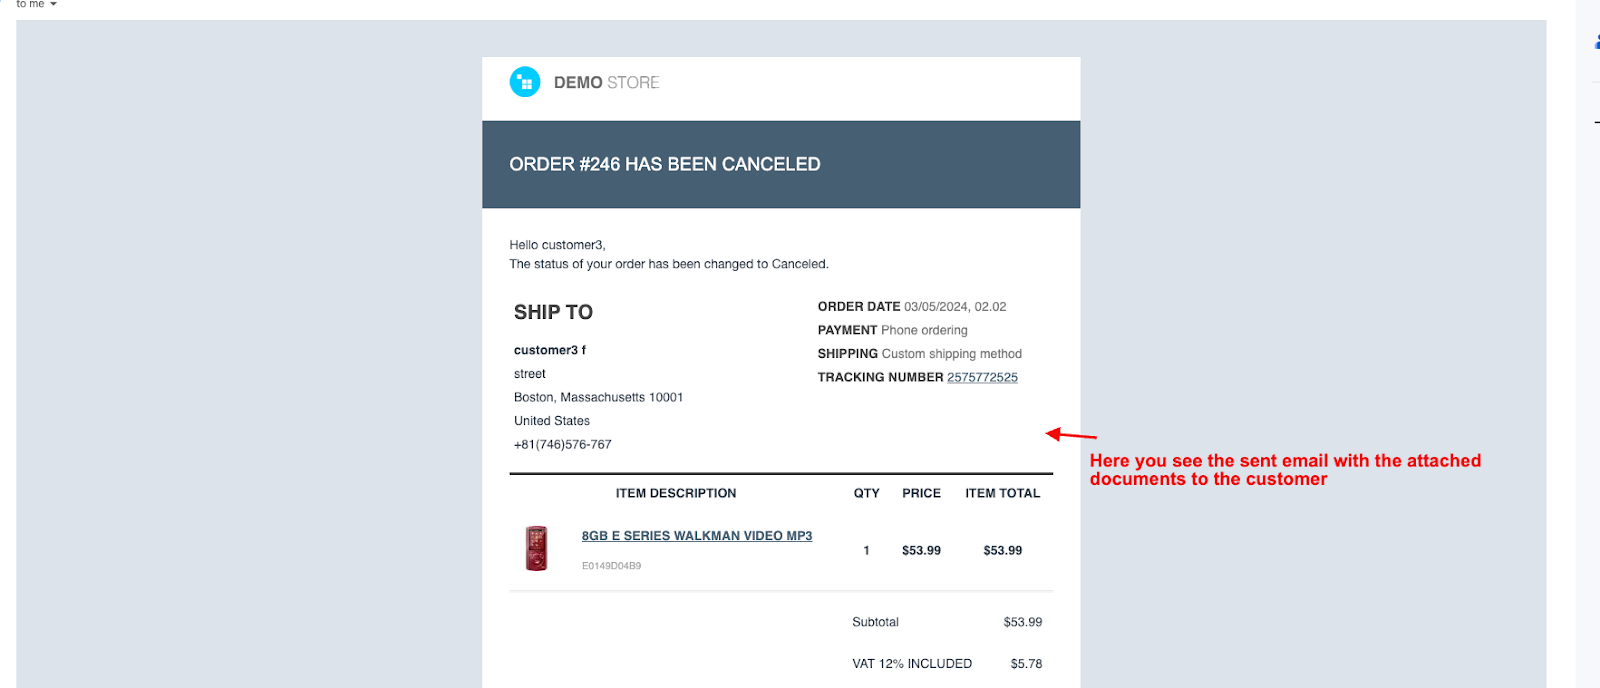Click the 'Order #246 has been canceled' banner
1600x688 pixels.
click(x=780, y=165)
